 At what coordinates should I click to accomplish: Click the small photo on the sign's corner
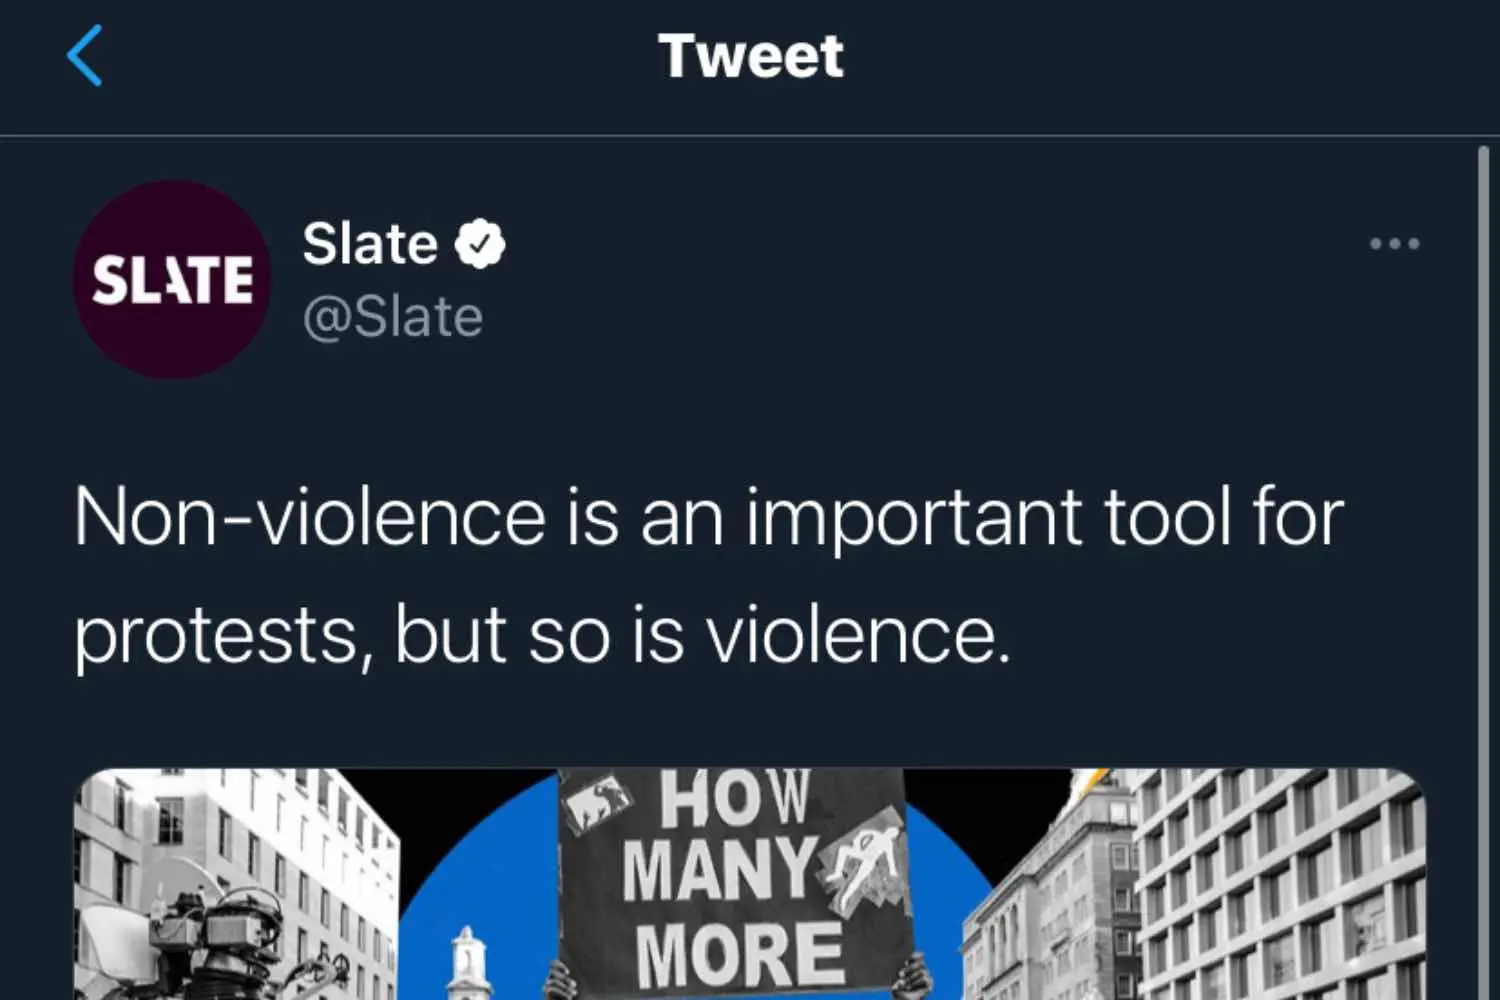597,801
